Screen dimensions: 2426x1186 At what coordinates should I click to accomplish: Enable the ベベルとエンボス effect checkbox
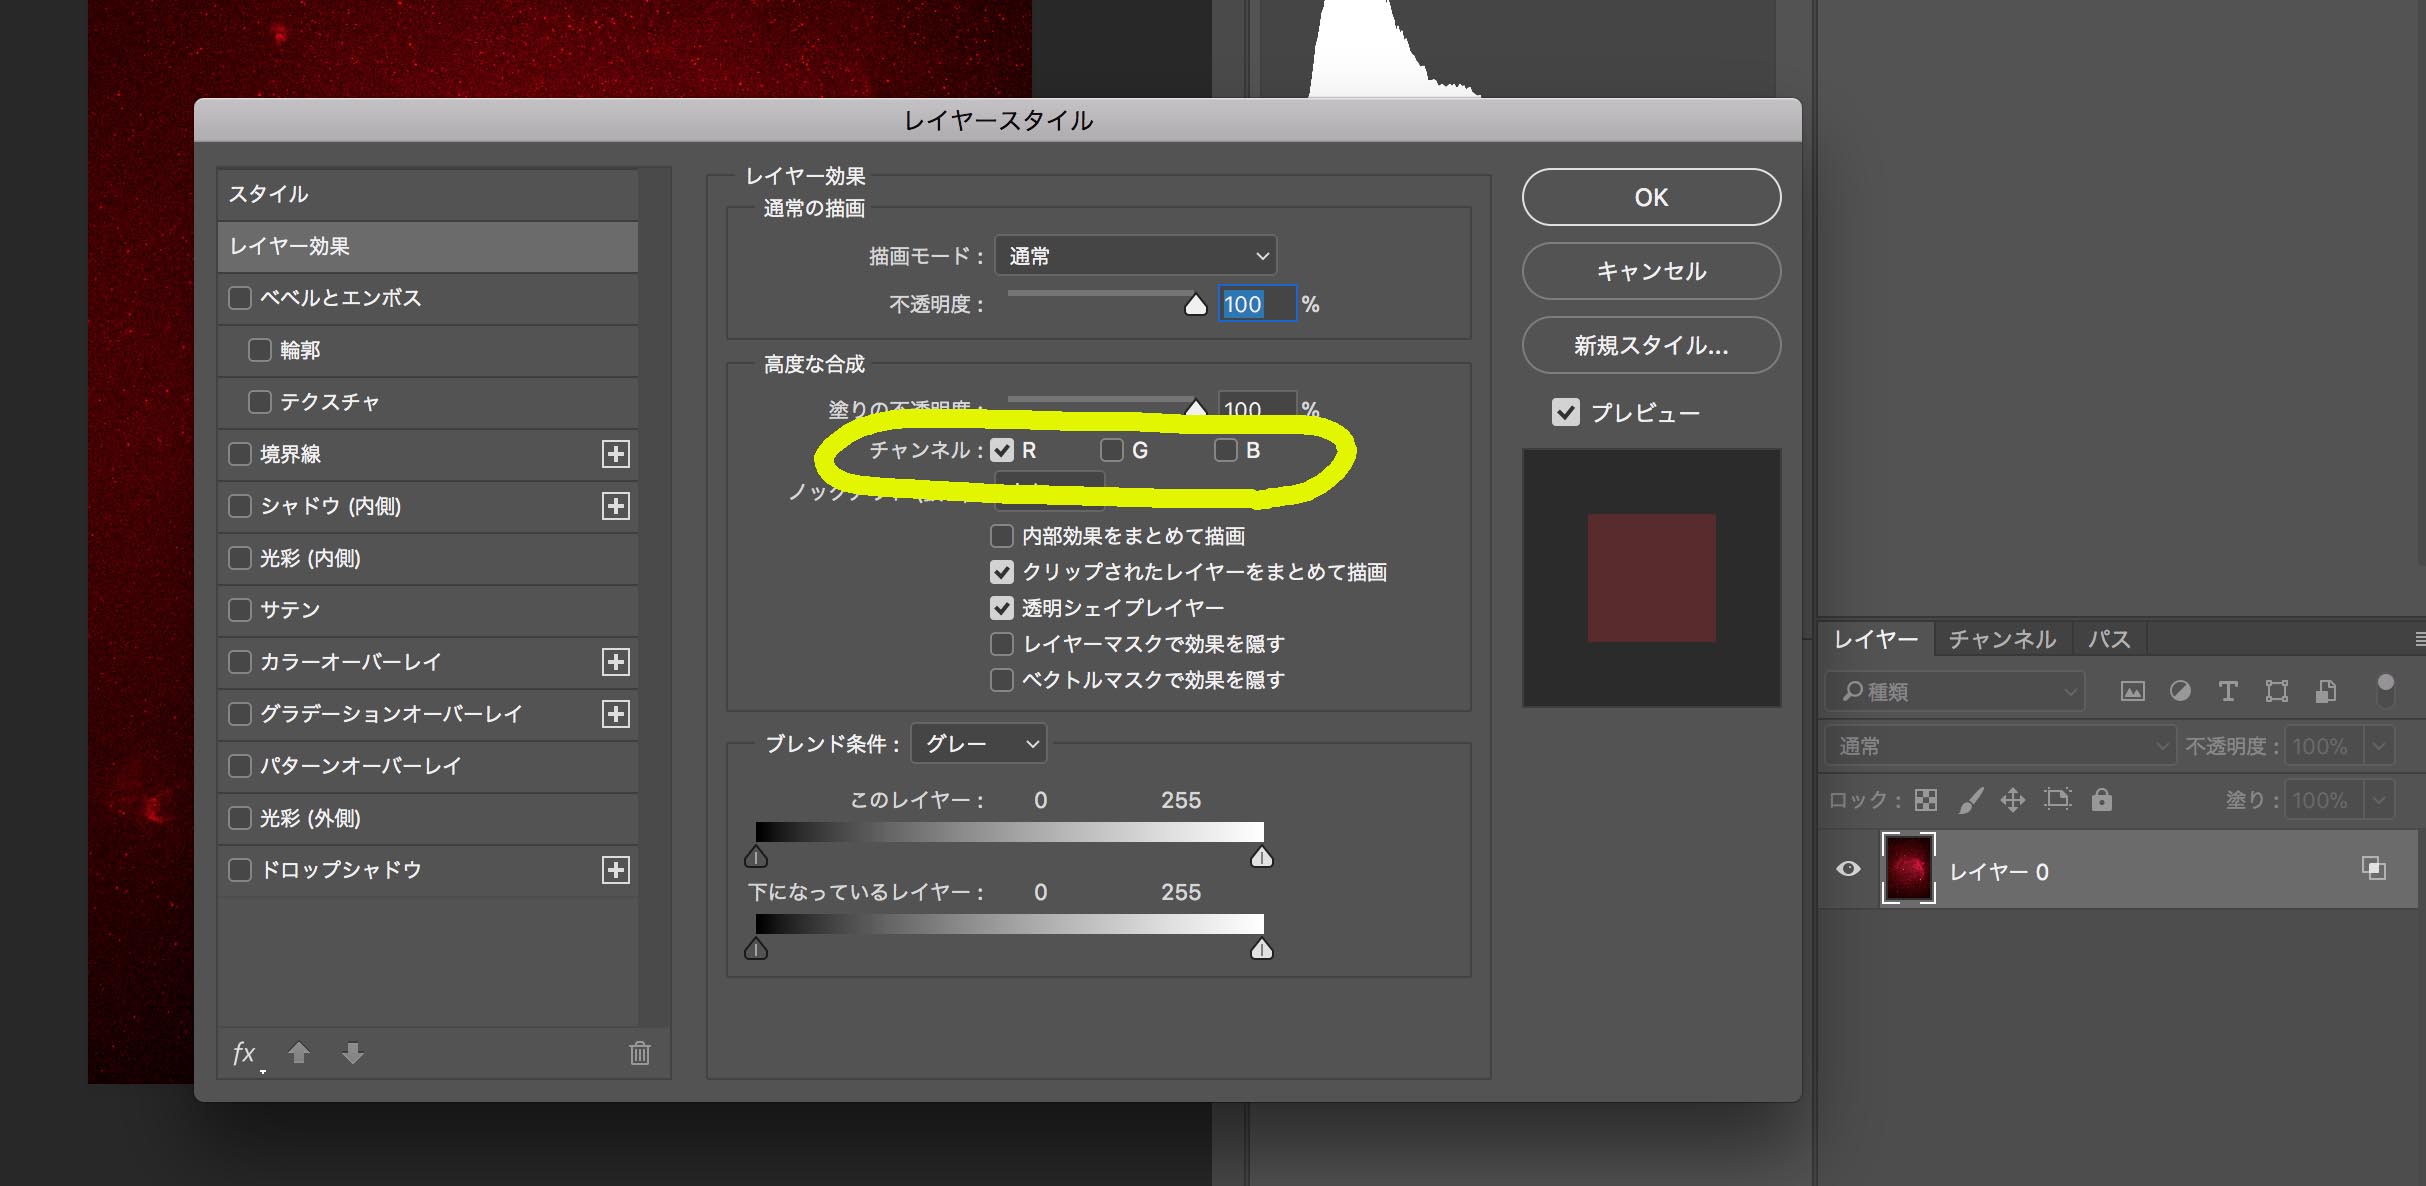[x=240, y=298]
